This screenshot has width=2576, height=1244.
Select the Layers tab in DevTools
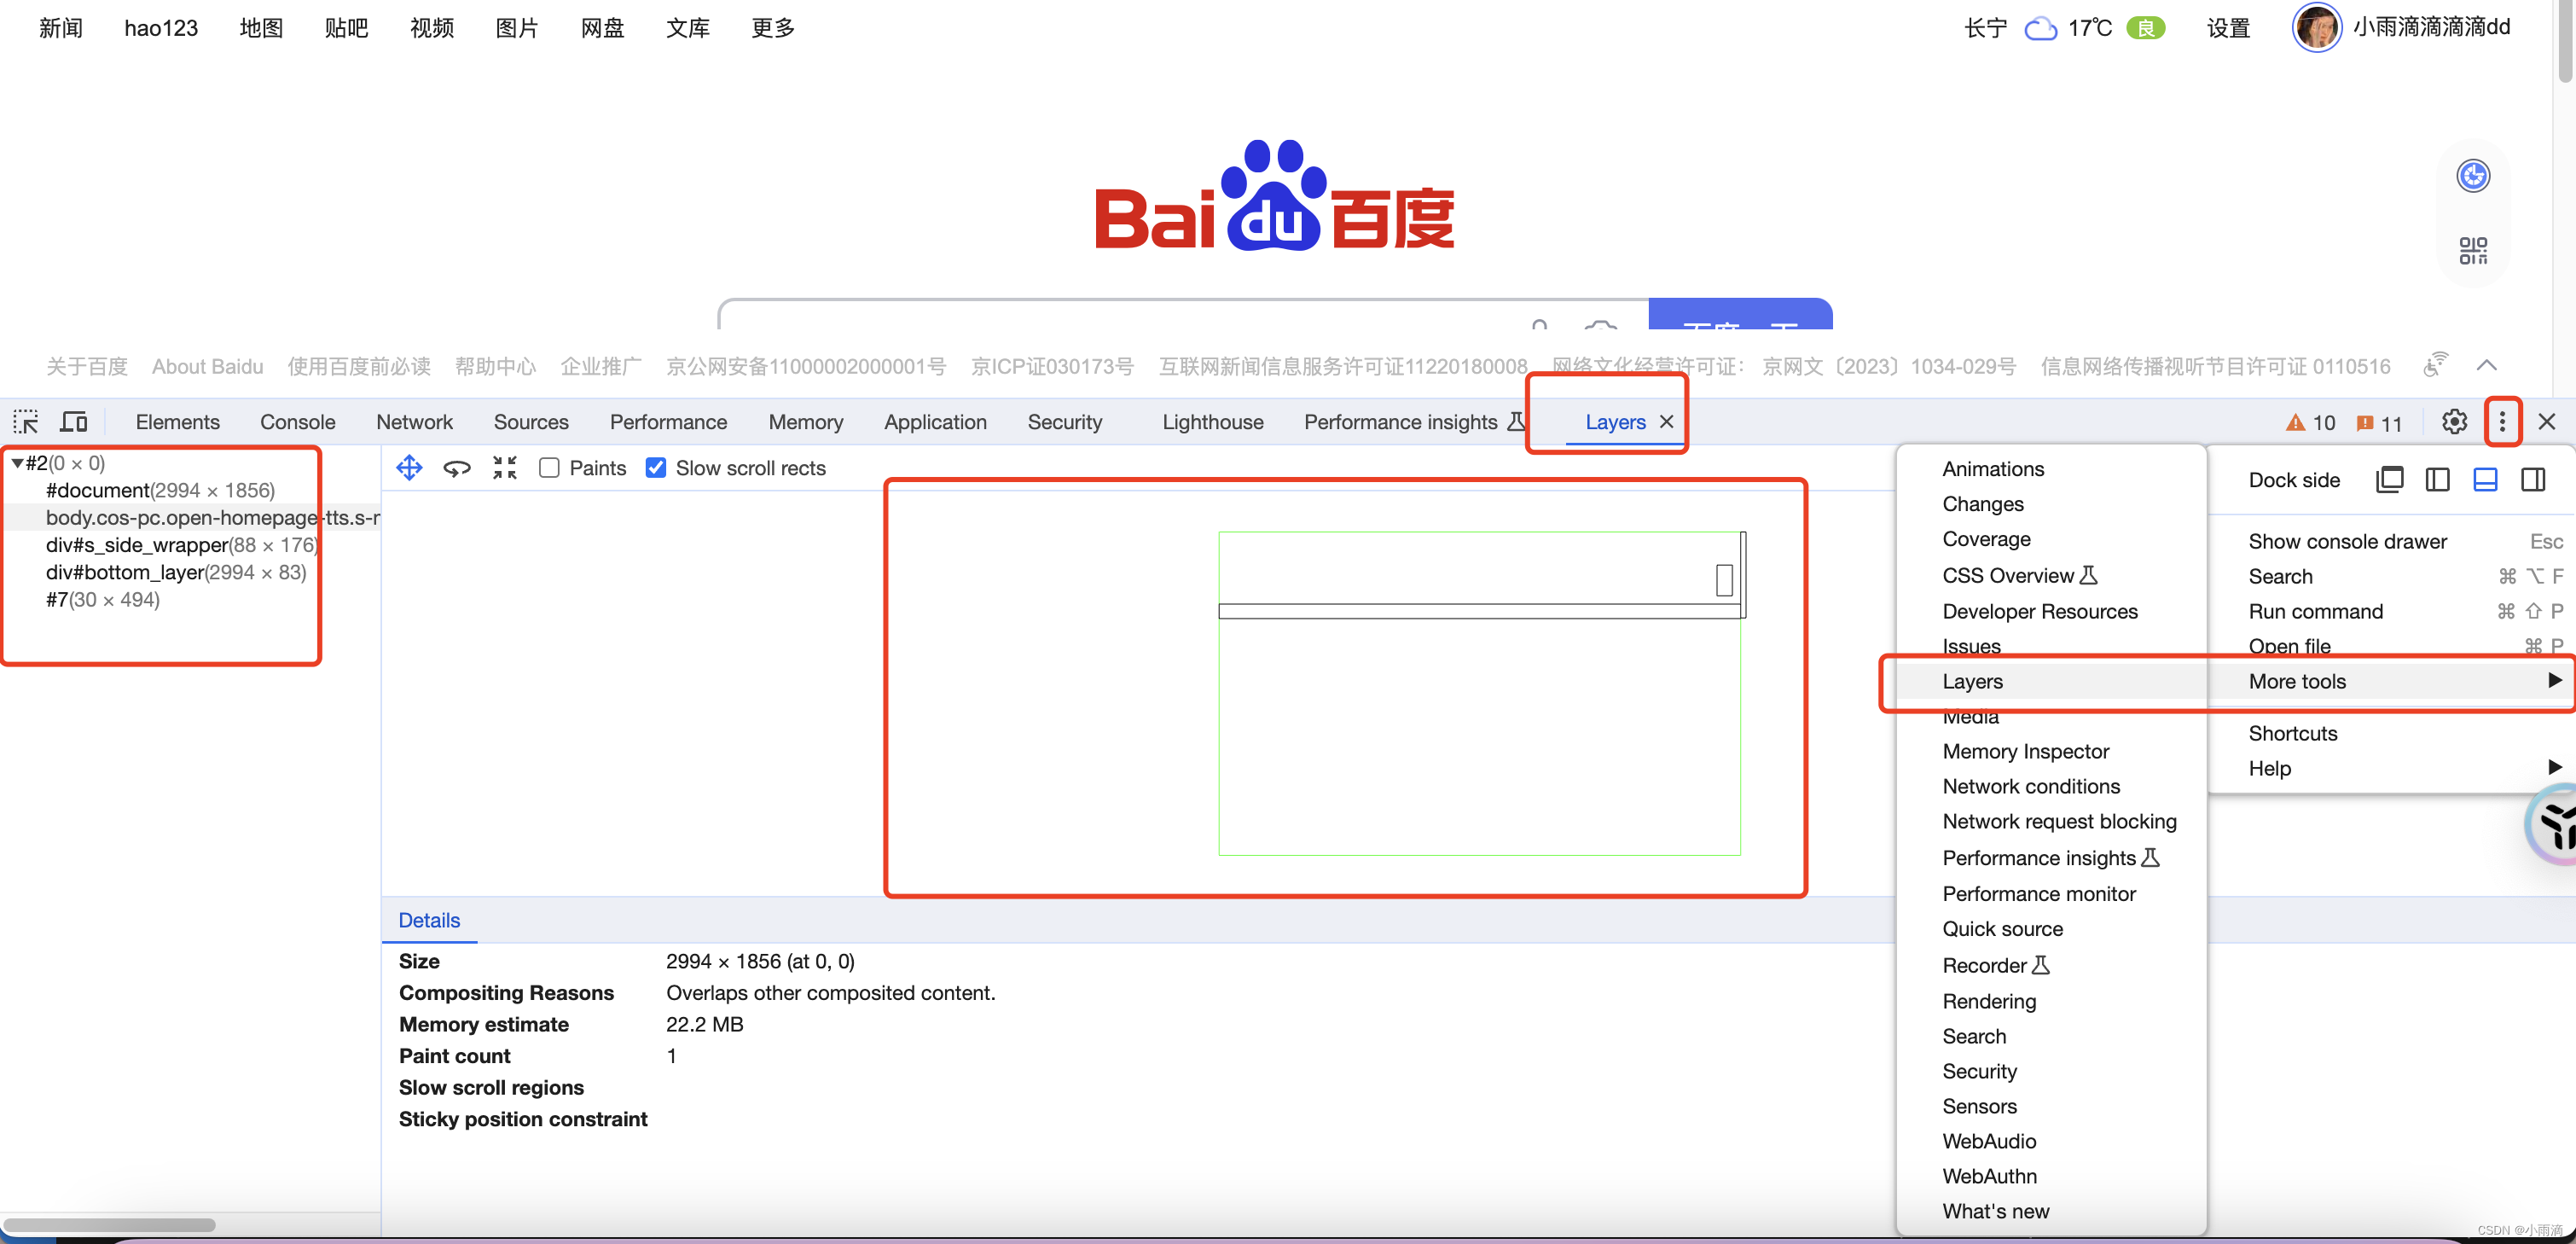1611,421
